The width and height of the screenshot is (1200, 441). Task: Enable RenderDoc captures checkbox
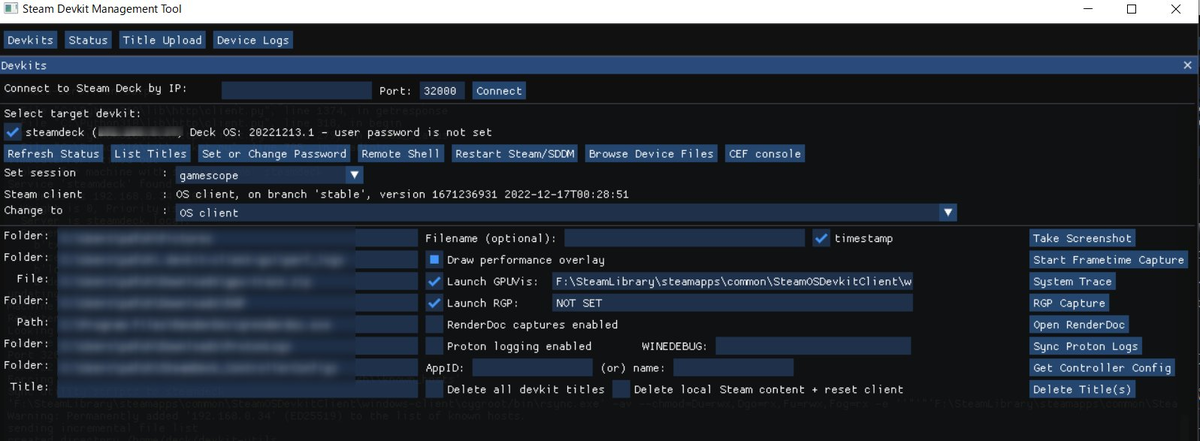[x=434, y=324]
